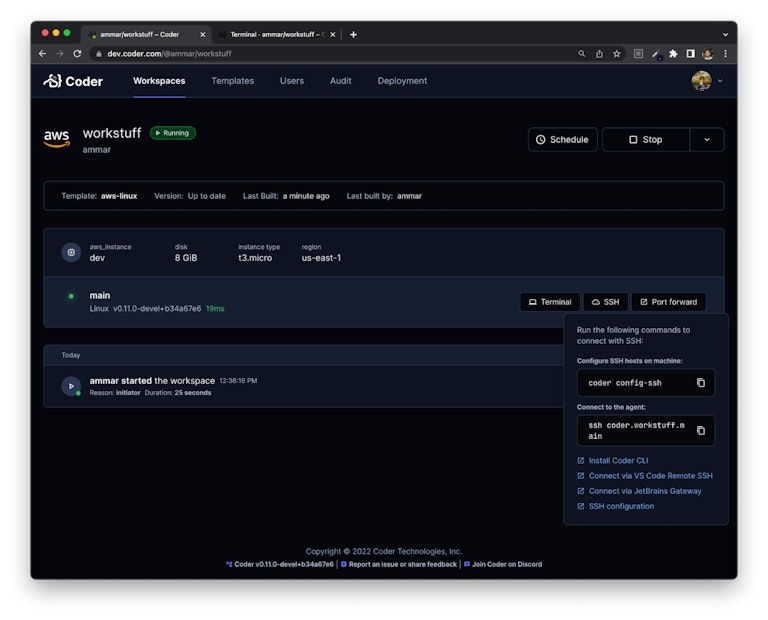Viewport: 768px width, 620px height.
Task: Open Connect via VS Code Remote SSH link
Action: (650, 476)
